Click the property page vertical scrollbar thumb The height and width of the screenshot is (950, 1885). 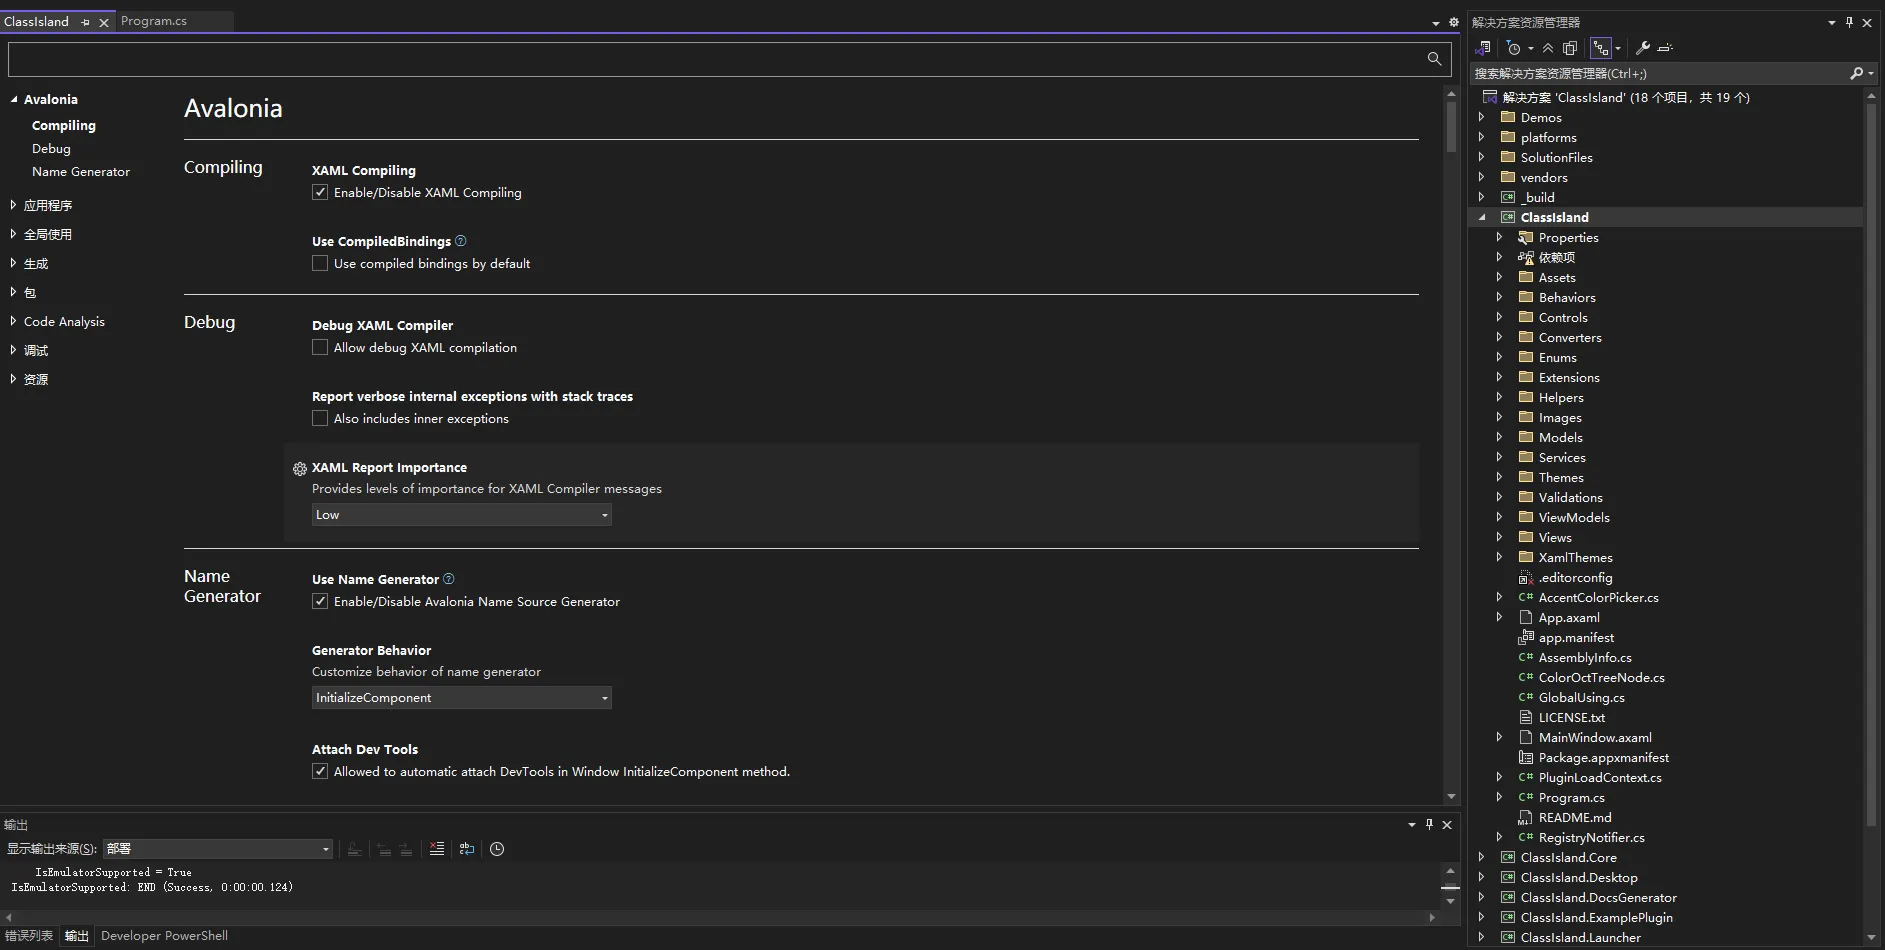click(1451, 126)
